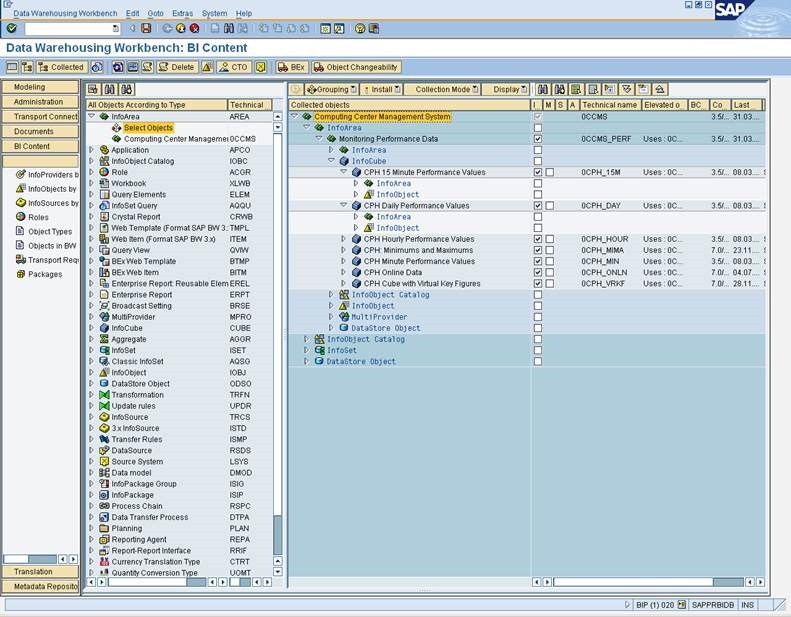This screenshot has height=617, width=791.
Task: Click the find binoculars icon above collected objects
Action: point(542,89)
